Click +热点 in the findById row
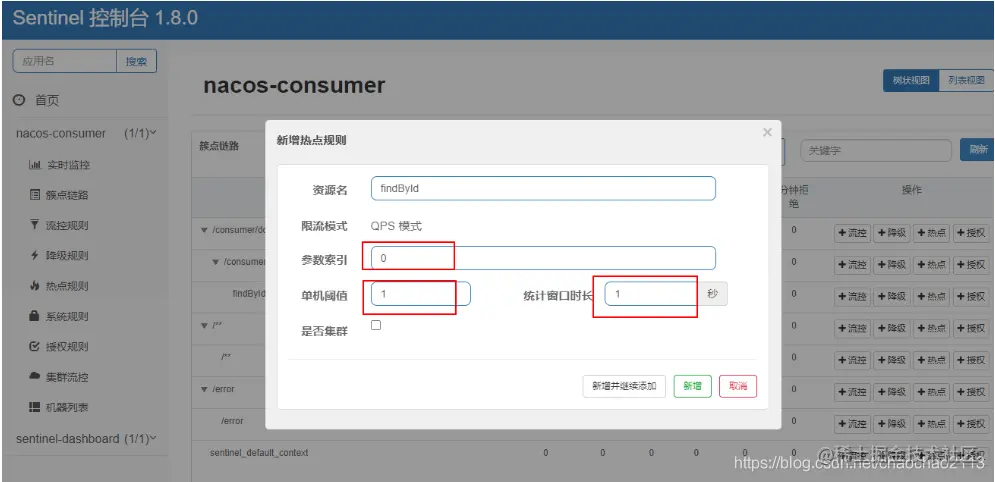Image resolution: width=995 pixels, height=482 pixels. point(931,296)
